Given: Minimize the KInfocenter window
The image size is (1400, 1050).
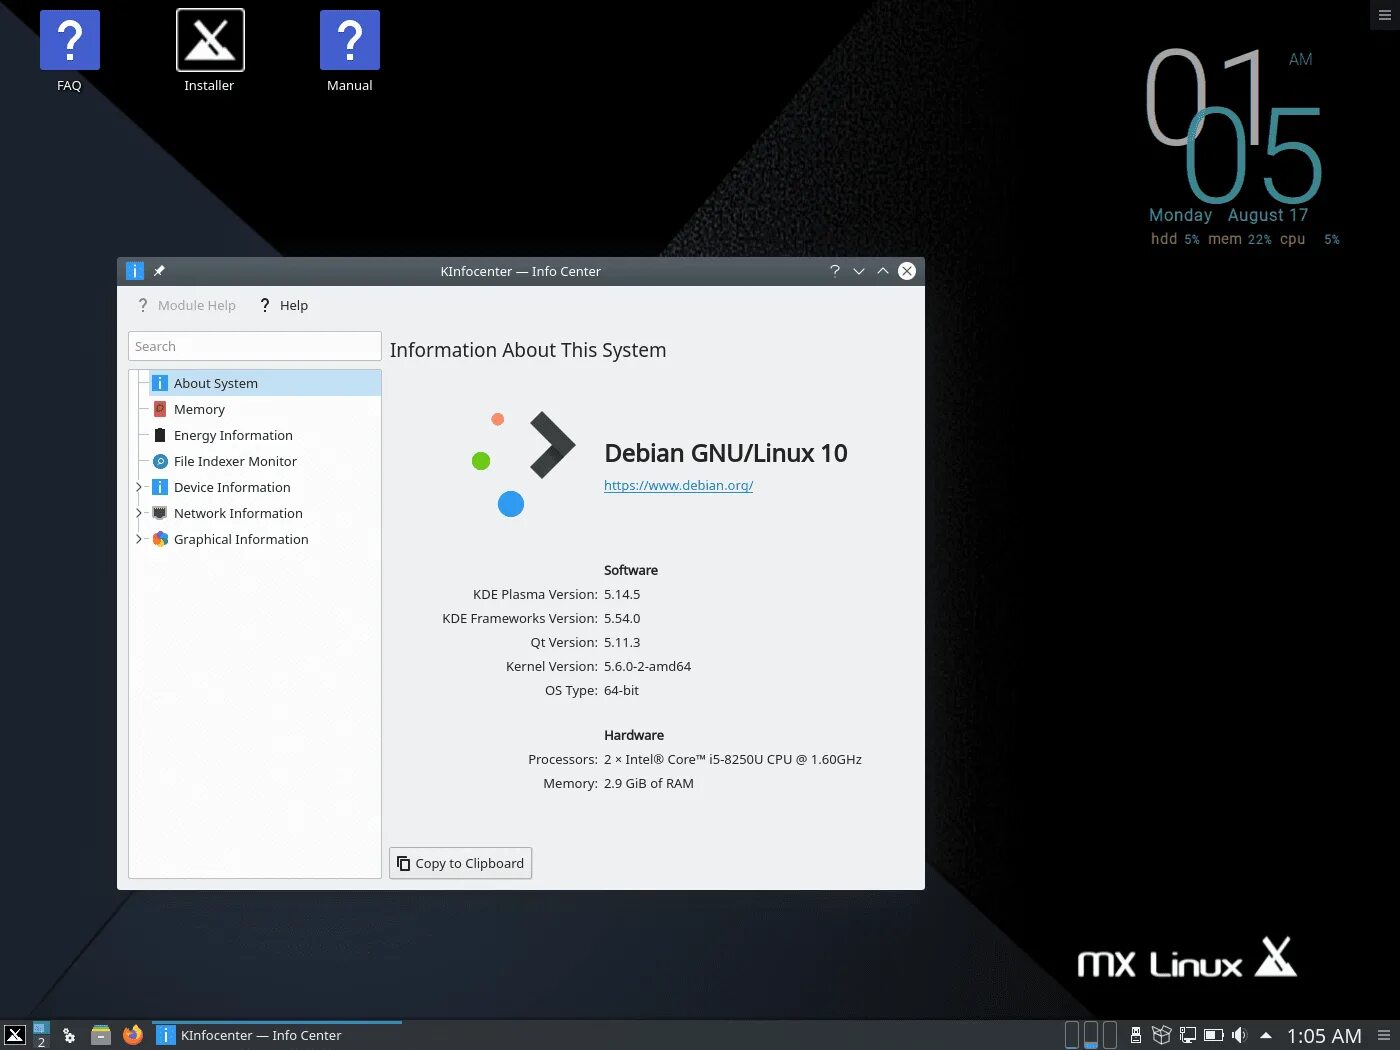Looking at the screenshot, I should (x=859, y=271).
